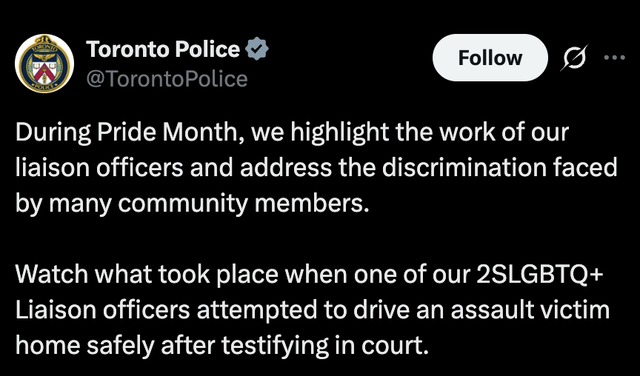Click the paragraph starting 'Watch what took place'
The width and height of the screenshot is (640, 376).
pos(313,310)
